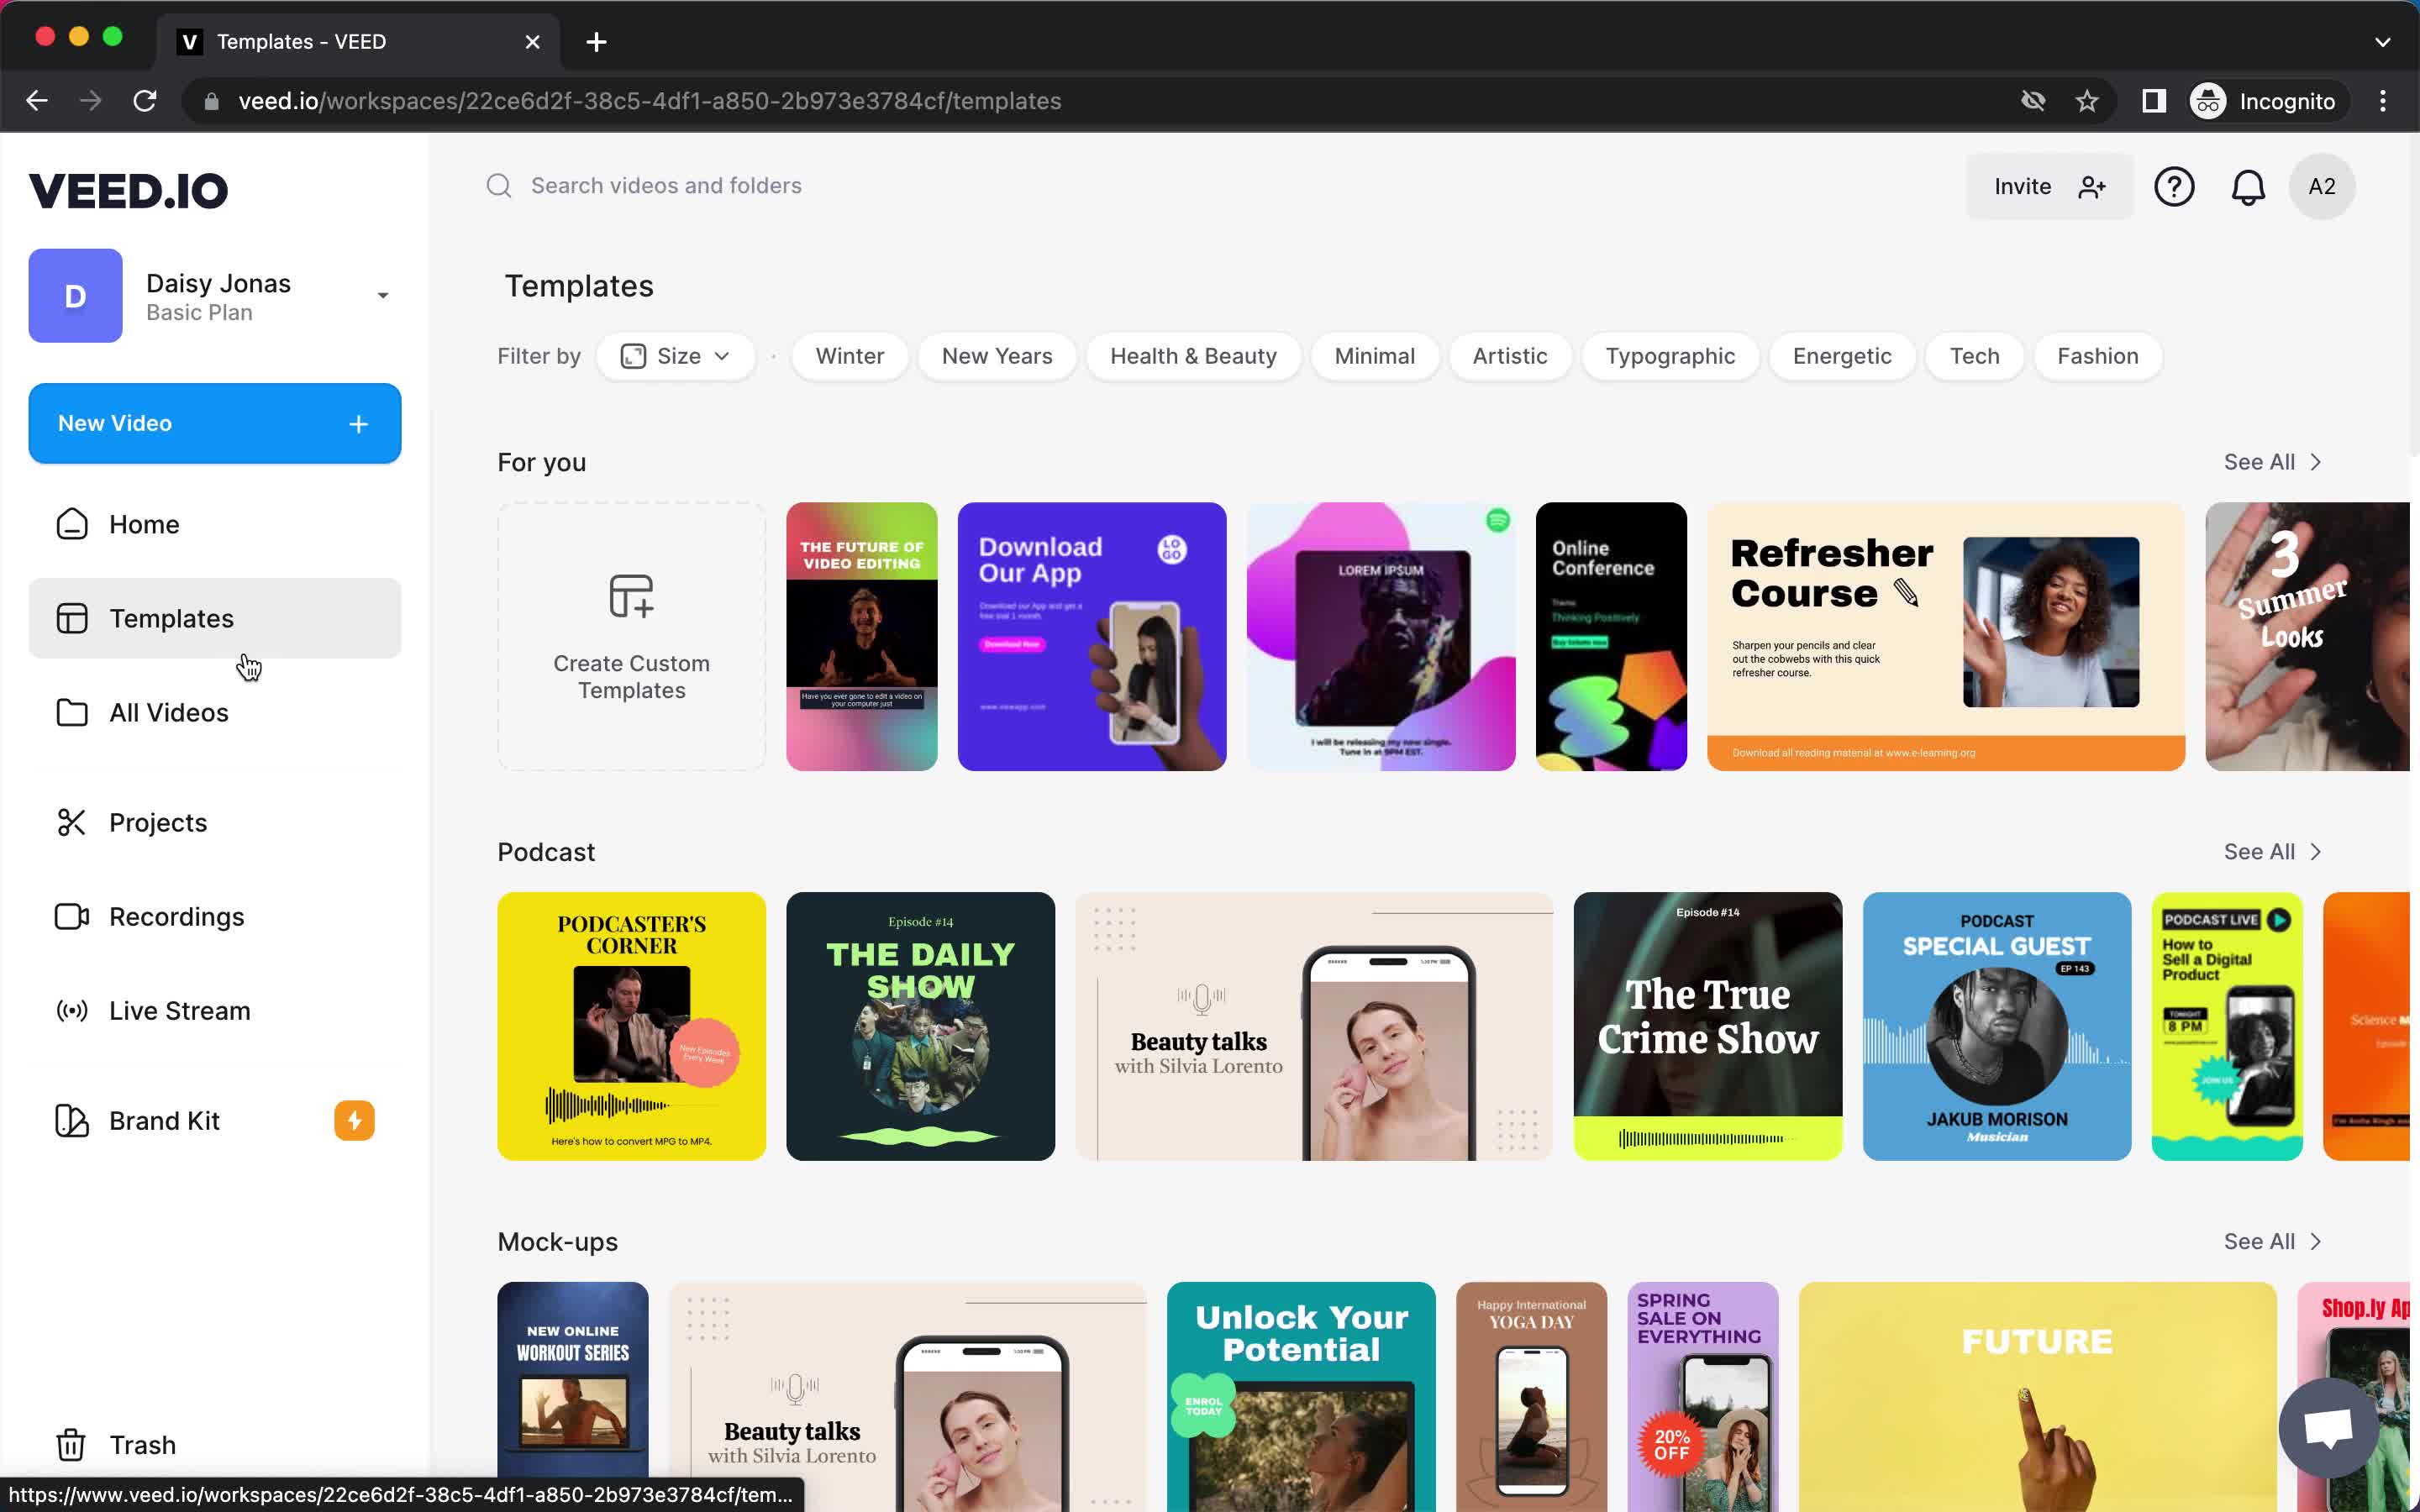Viewport: 2420px width, 1512px height.
Task: Open Beauty talks template in Podcast row
Action: pos(1314,1026)
